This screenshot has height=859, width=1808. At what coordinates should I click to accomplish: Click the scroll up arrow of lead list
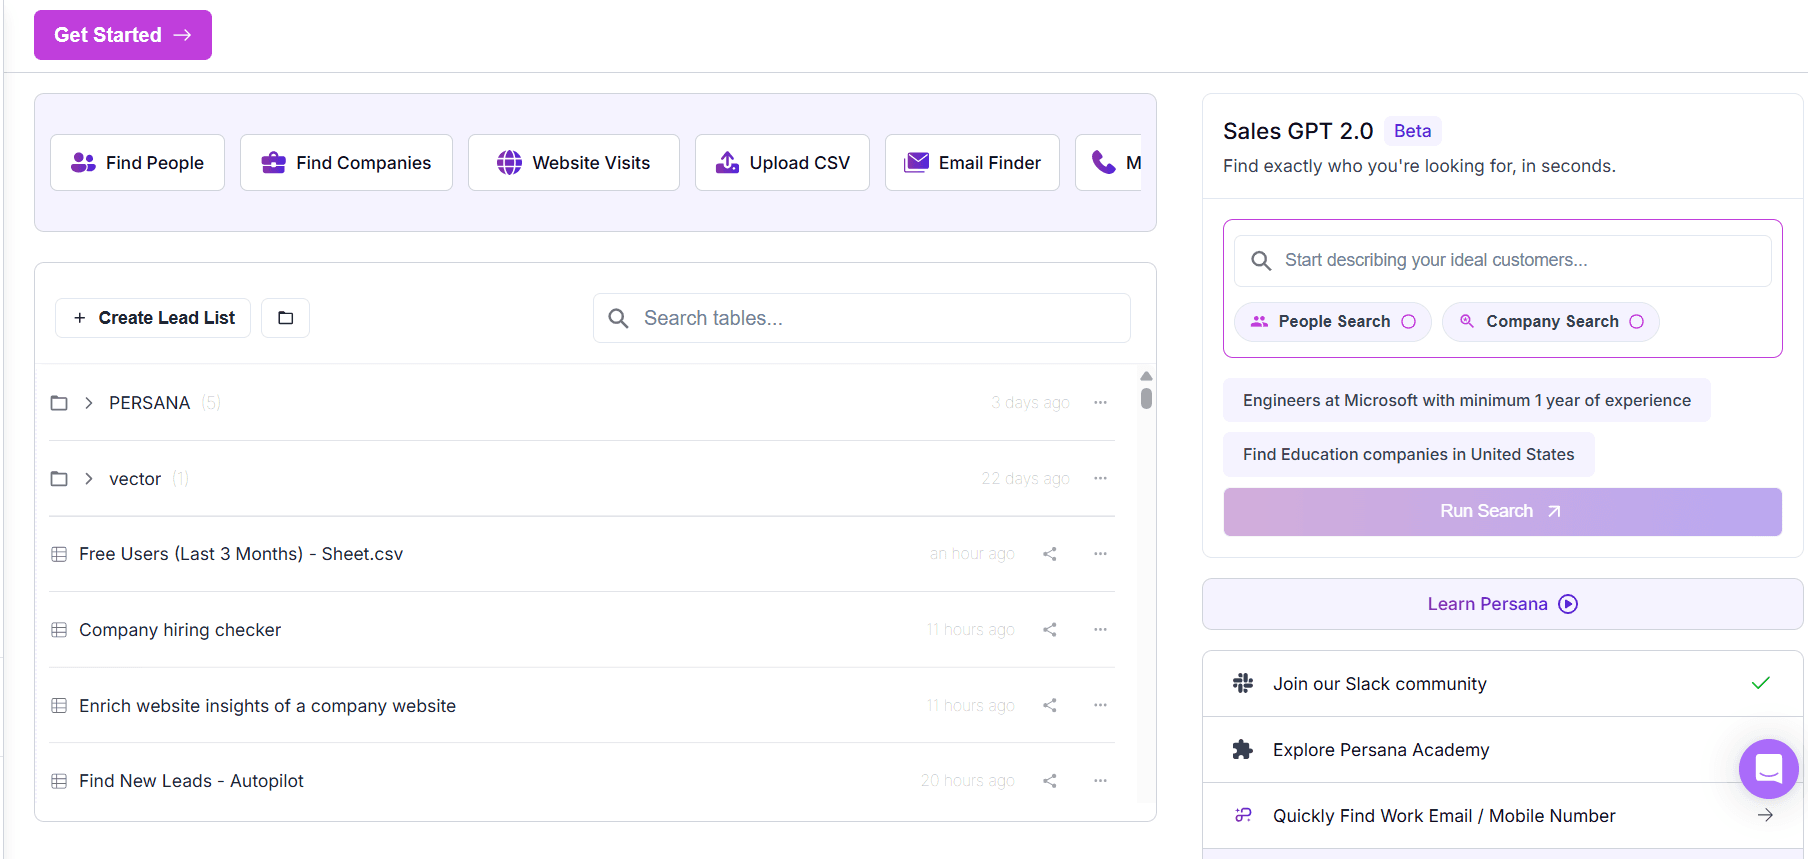[1146, 376]
